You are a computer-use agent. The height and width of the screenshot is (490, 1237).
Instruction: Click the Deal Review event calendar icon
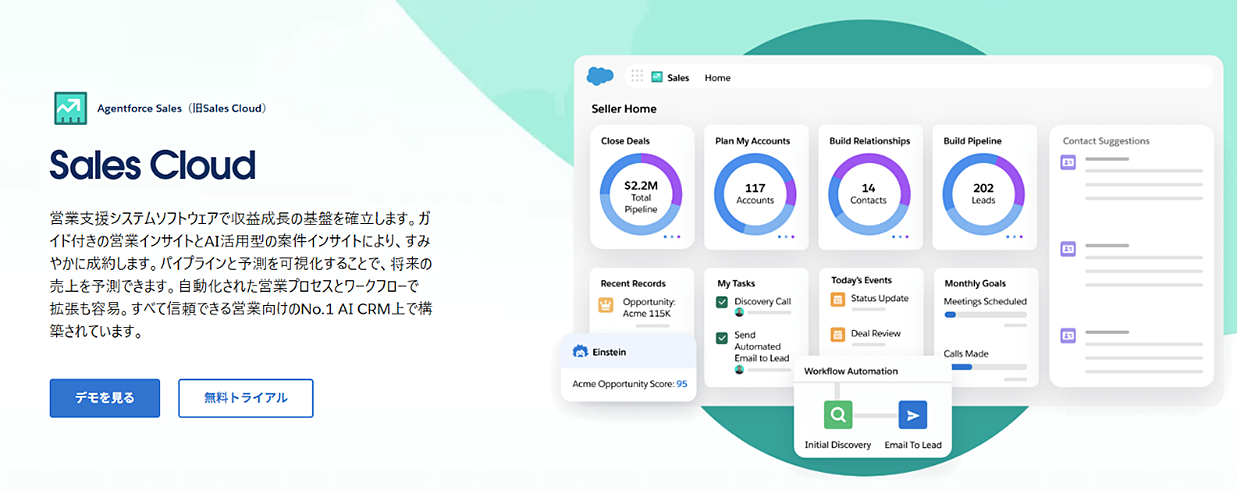[x=838, y=334]
